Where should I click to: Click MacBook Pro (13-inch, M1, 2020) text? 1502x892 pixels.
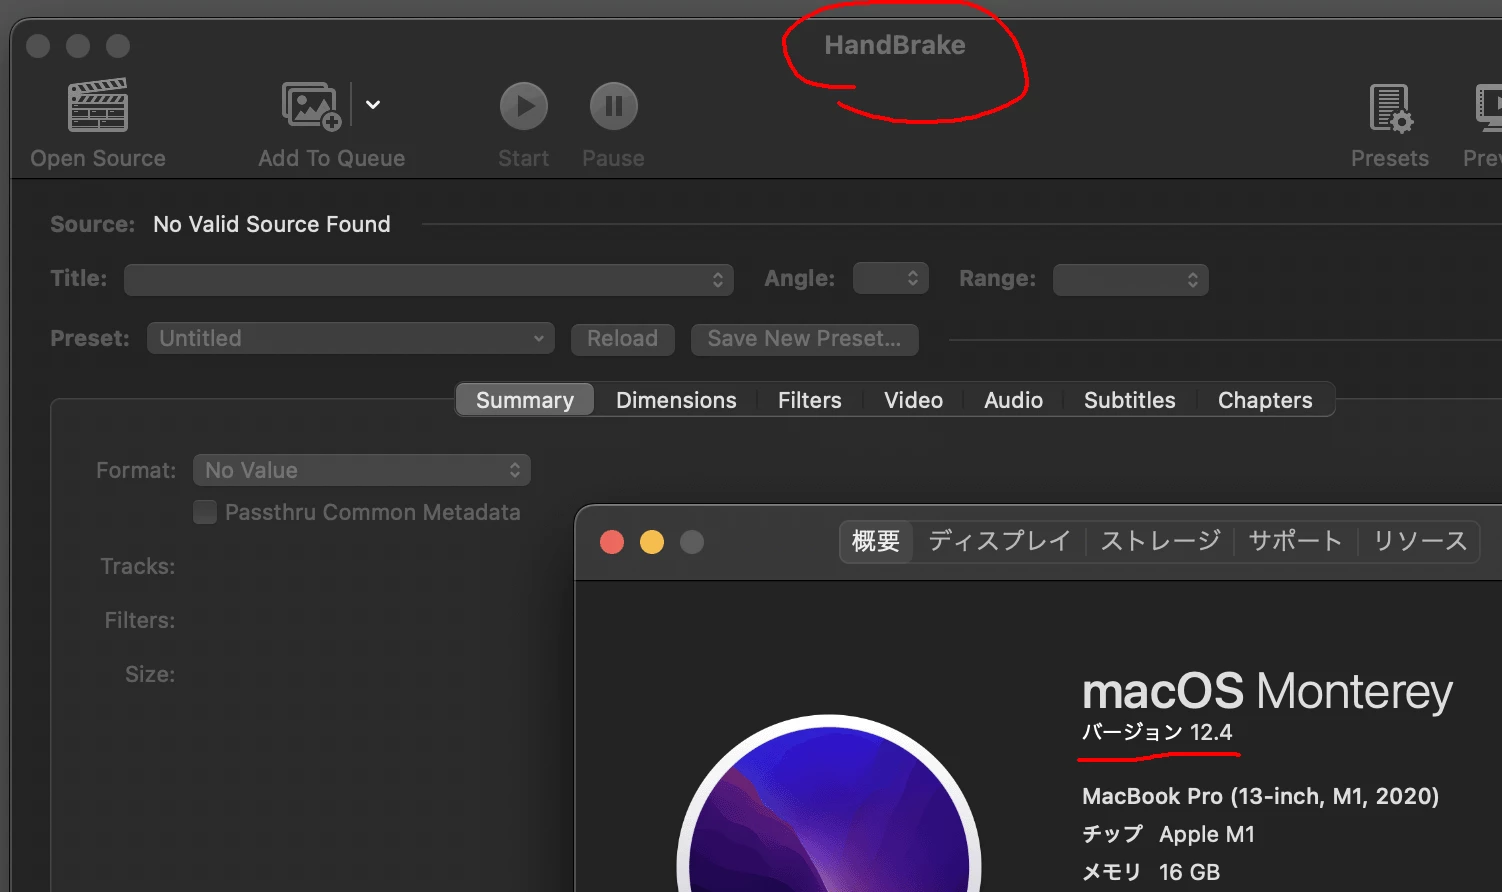pos(1261,796)
